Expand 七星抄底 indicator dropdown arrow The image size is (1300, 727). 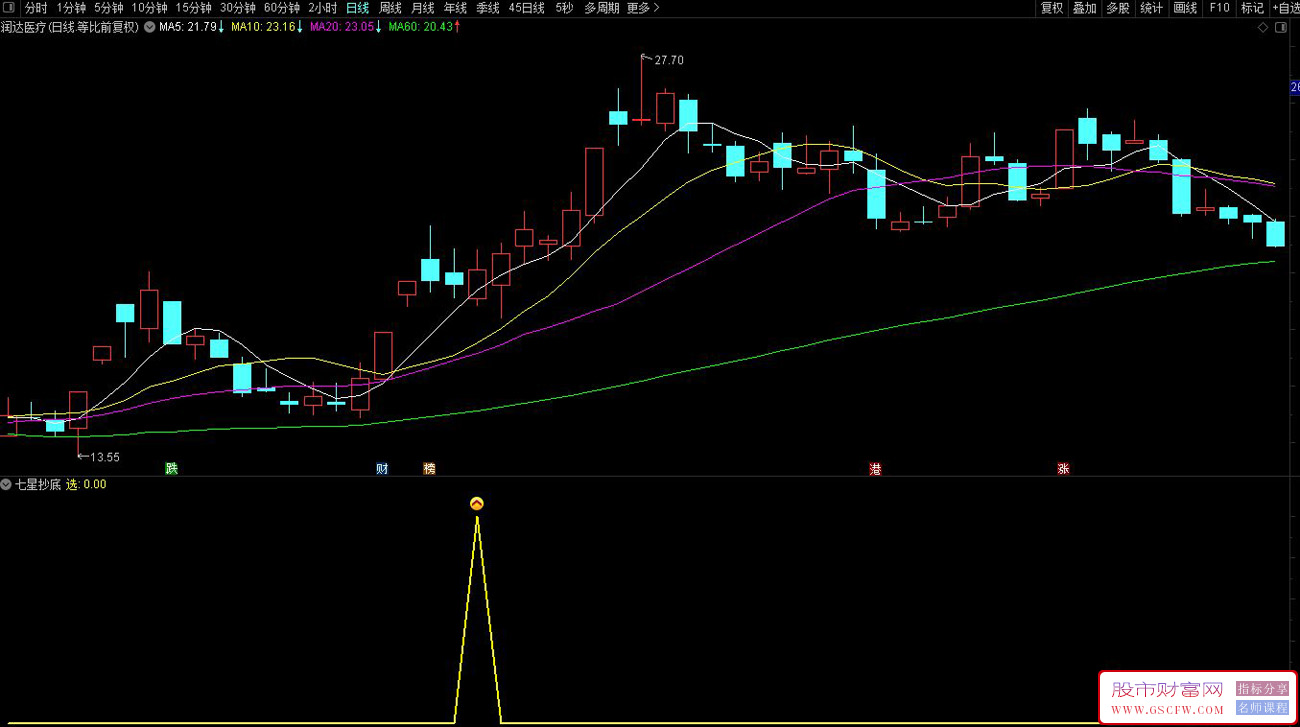pos(7,484)
